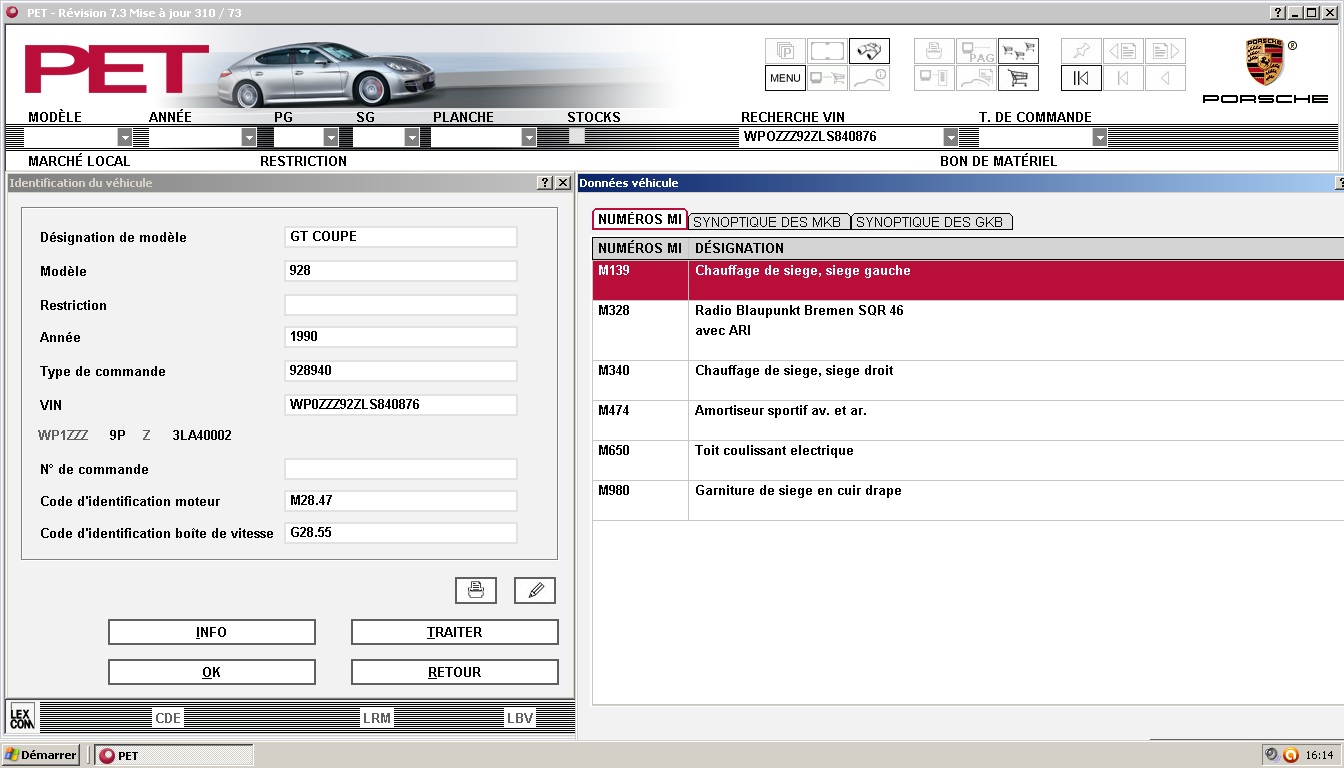1344x768 pixels.
Task: Select the M139 seat heating row
Action: pos(968,281)
